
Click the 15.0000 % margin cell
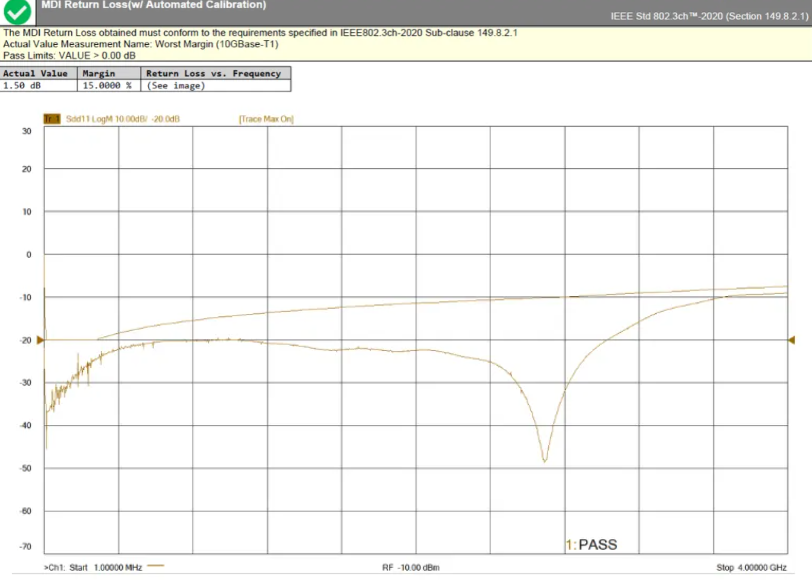(x=107, y=86)
